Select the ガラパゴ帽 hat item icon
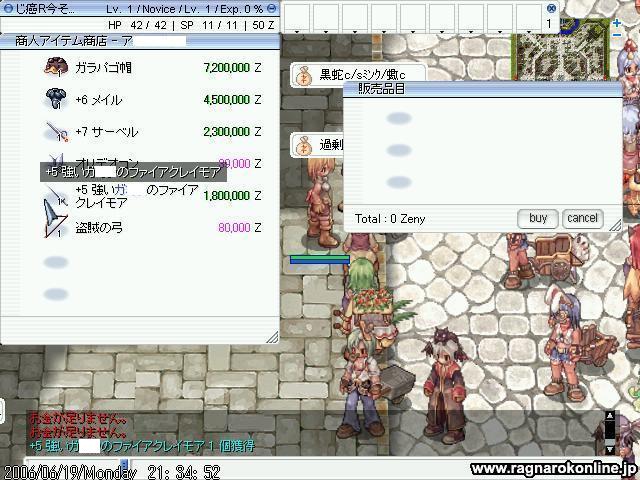Screen dimensions: 640x480 pyautogui.click(x=56, y=67)
